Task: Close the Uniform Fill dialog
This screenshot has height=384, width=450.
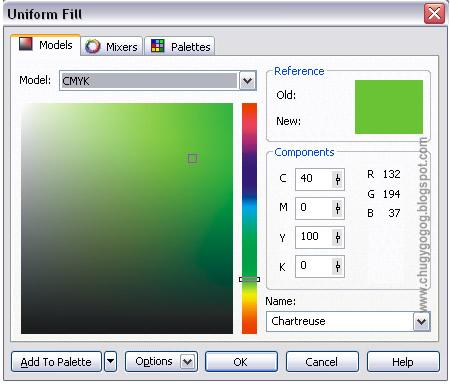Action: pyautogui.click(x=434, y=14)
